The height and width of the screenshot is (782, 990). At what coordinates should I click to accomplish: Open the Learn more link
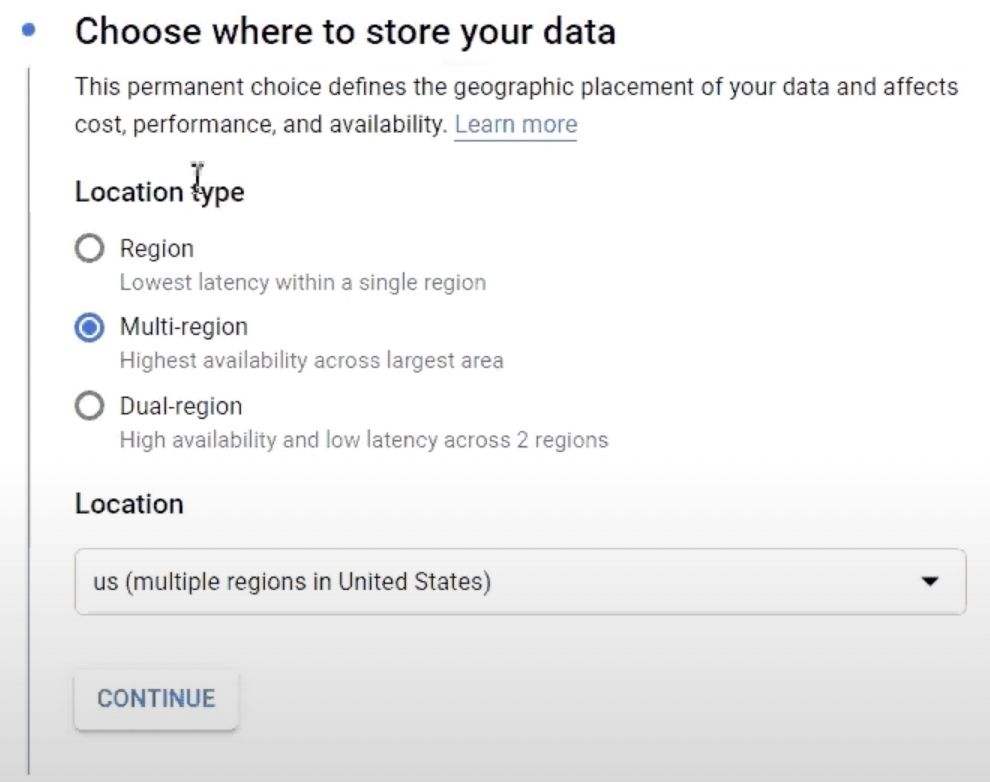516,124
